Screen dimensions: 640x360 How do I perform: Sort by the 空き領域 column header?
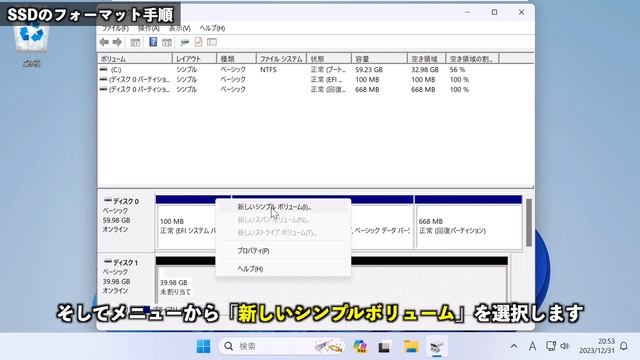(x=427, y=59)
